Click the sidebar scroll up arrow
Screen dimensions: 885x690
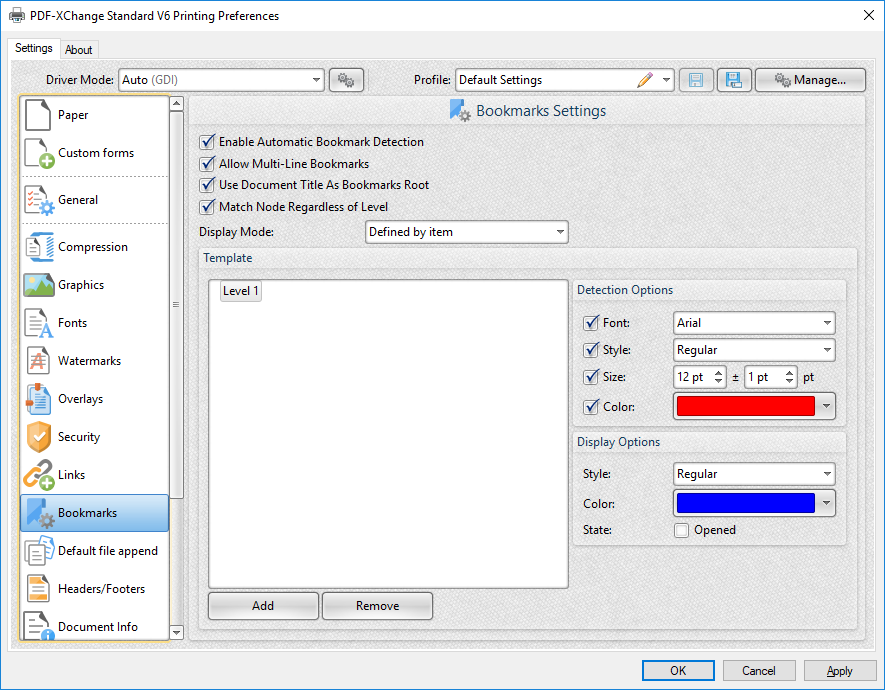tap(177, 104)
